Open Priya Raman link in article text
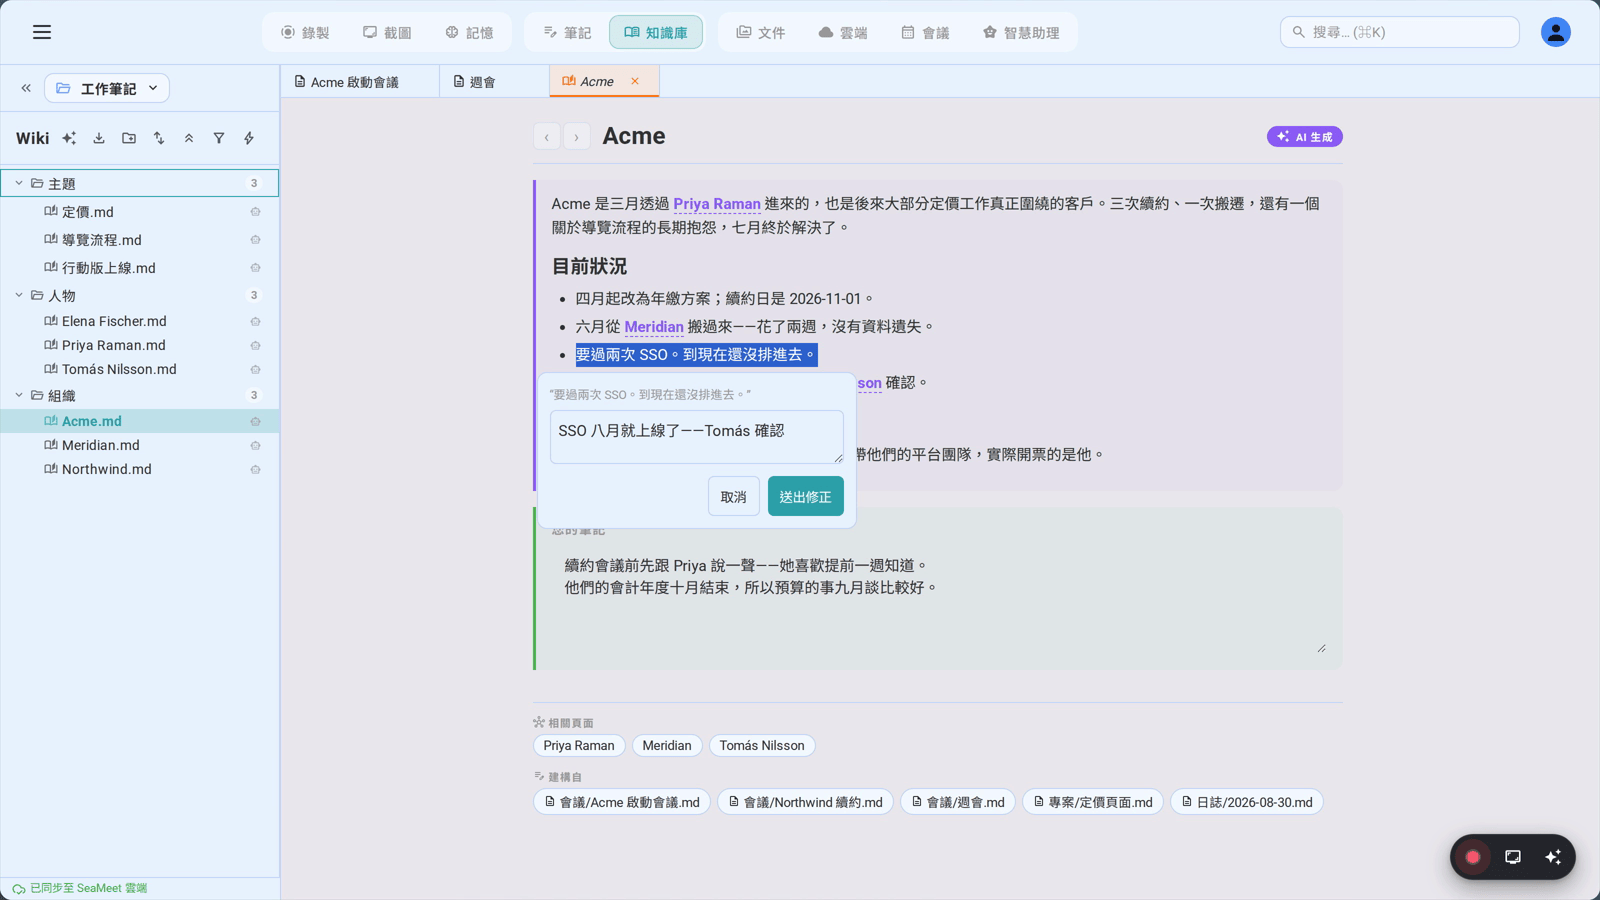 point(717,203)
